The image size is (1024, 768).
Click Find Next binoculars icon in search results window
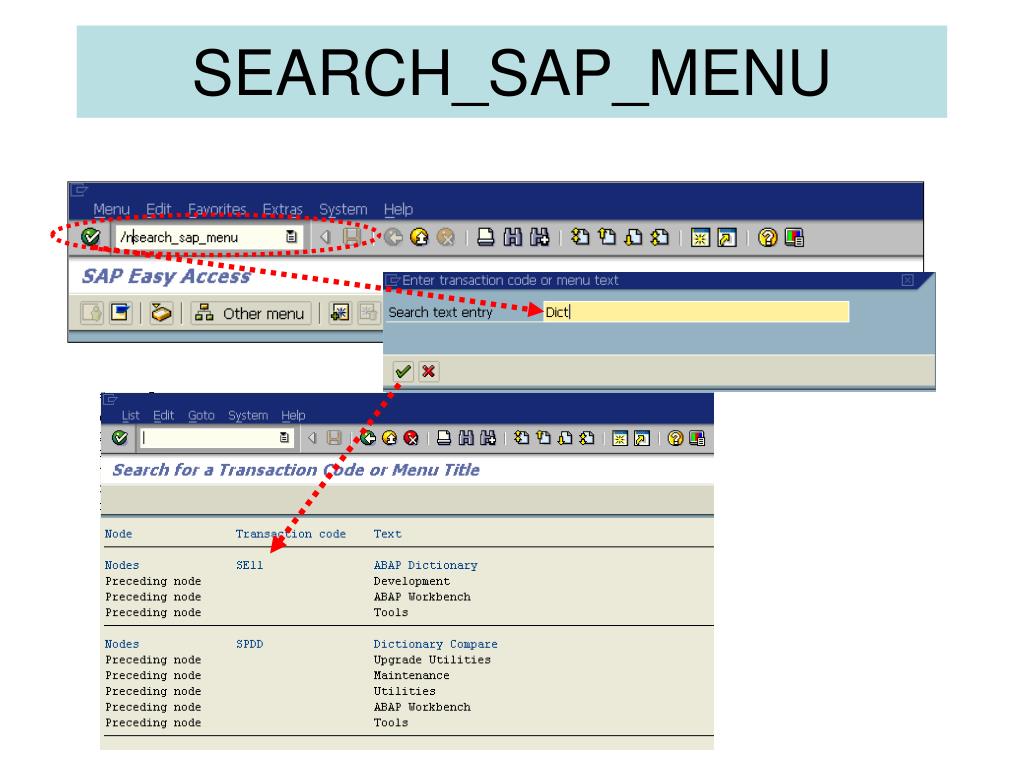point(488,438)
